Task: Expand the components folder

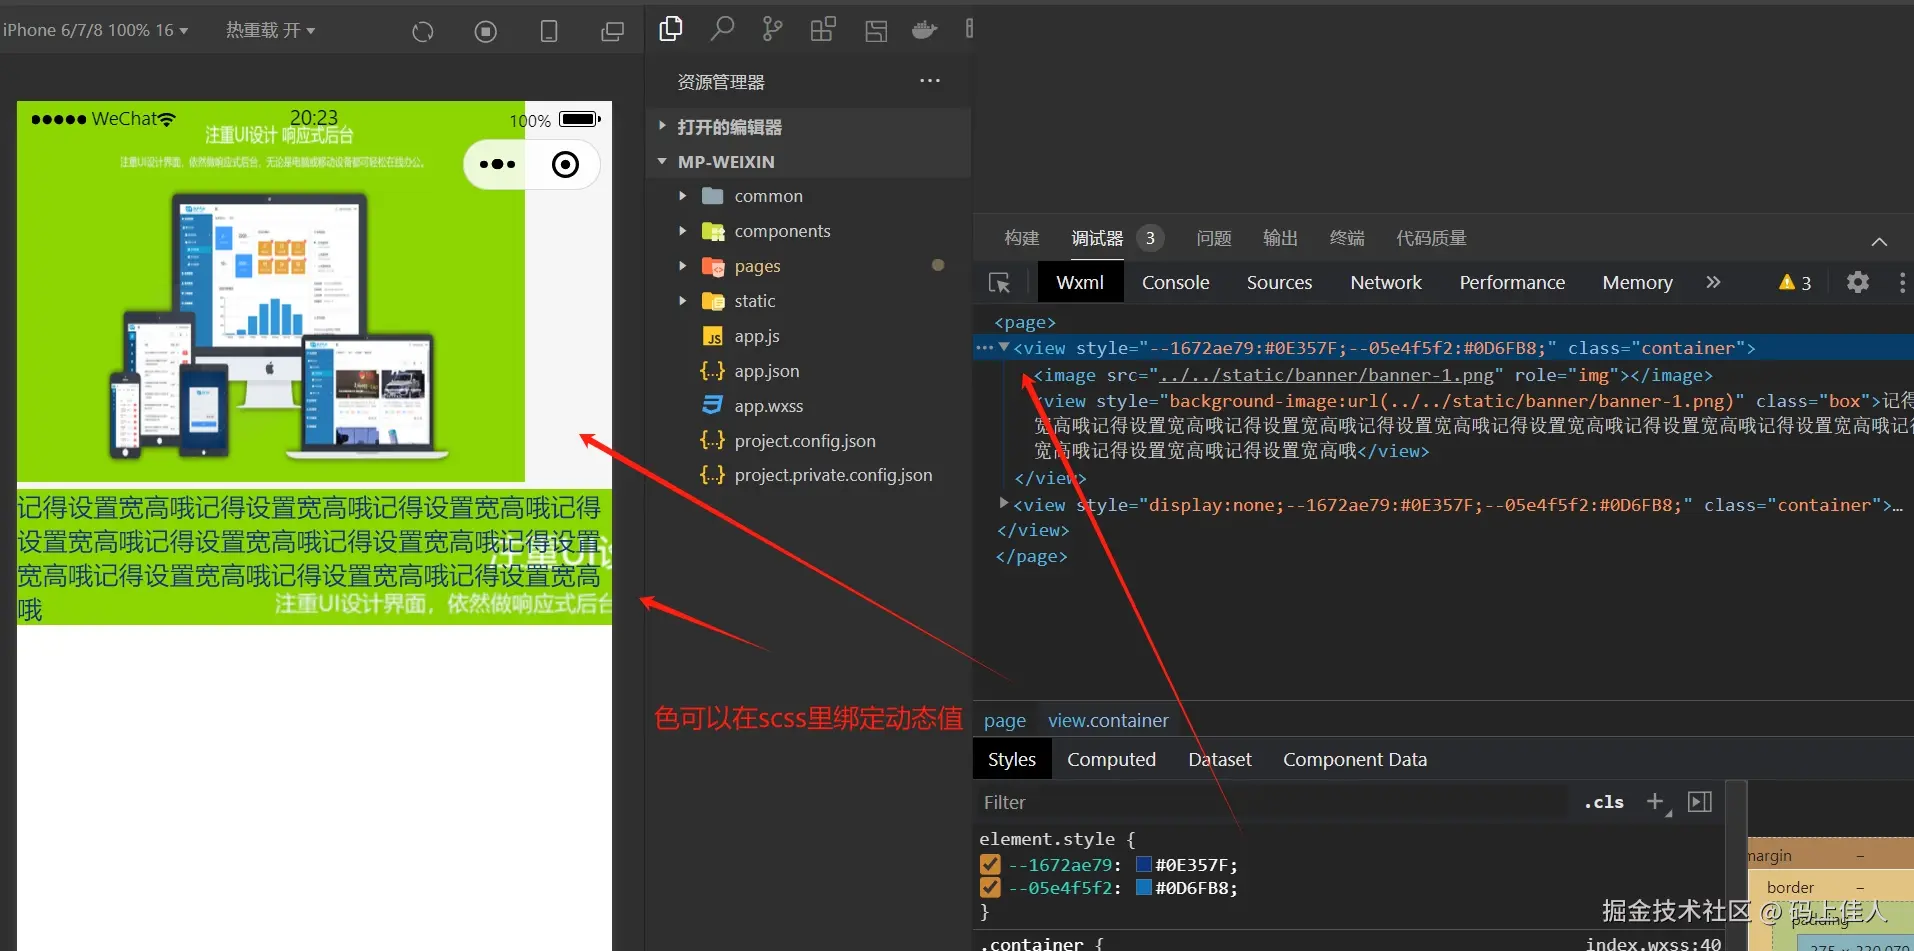Action: point(683,231)
